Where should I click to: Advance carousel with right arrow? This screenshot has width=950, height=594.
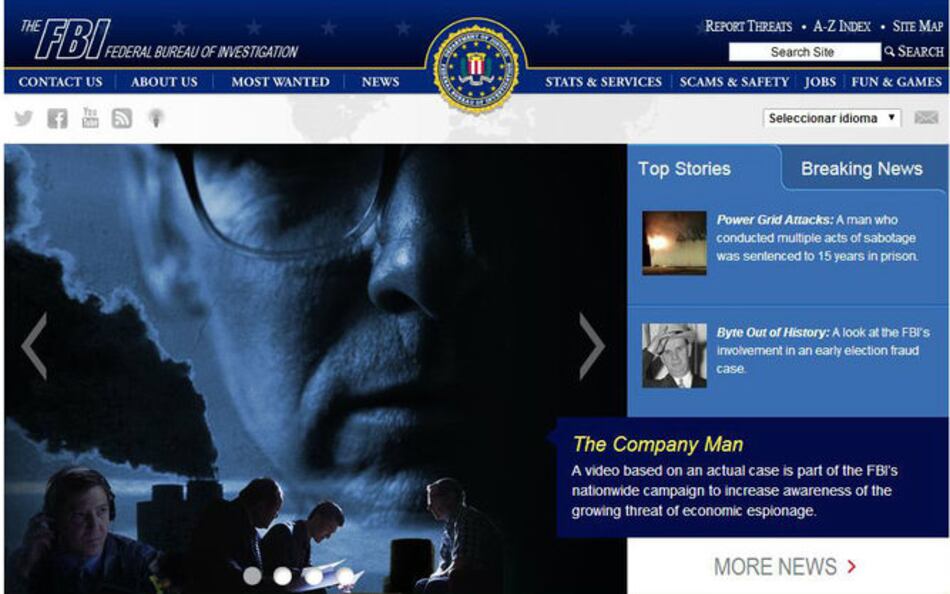(591, 346)
